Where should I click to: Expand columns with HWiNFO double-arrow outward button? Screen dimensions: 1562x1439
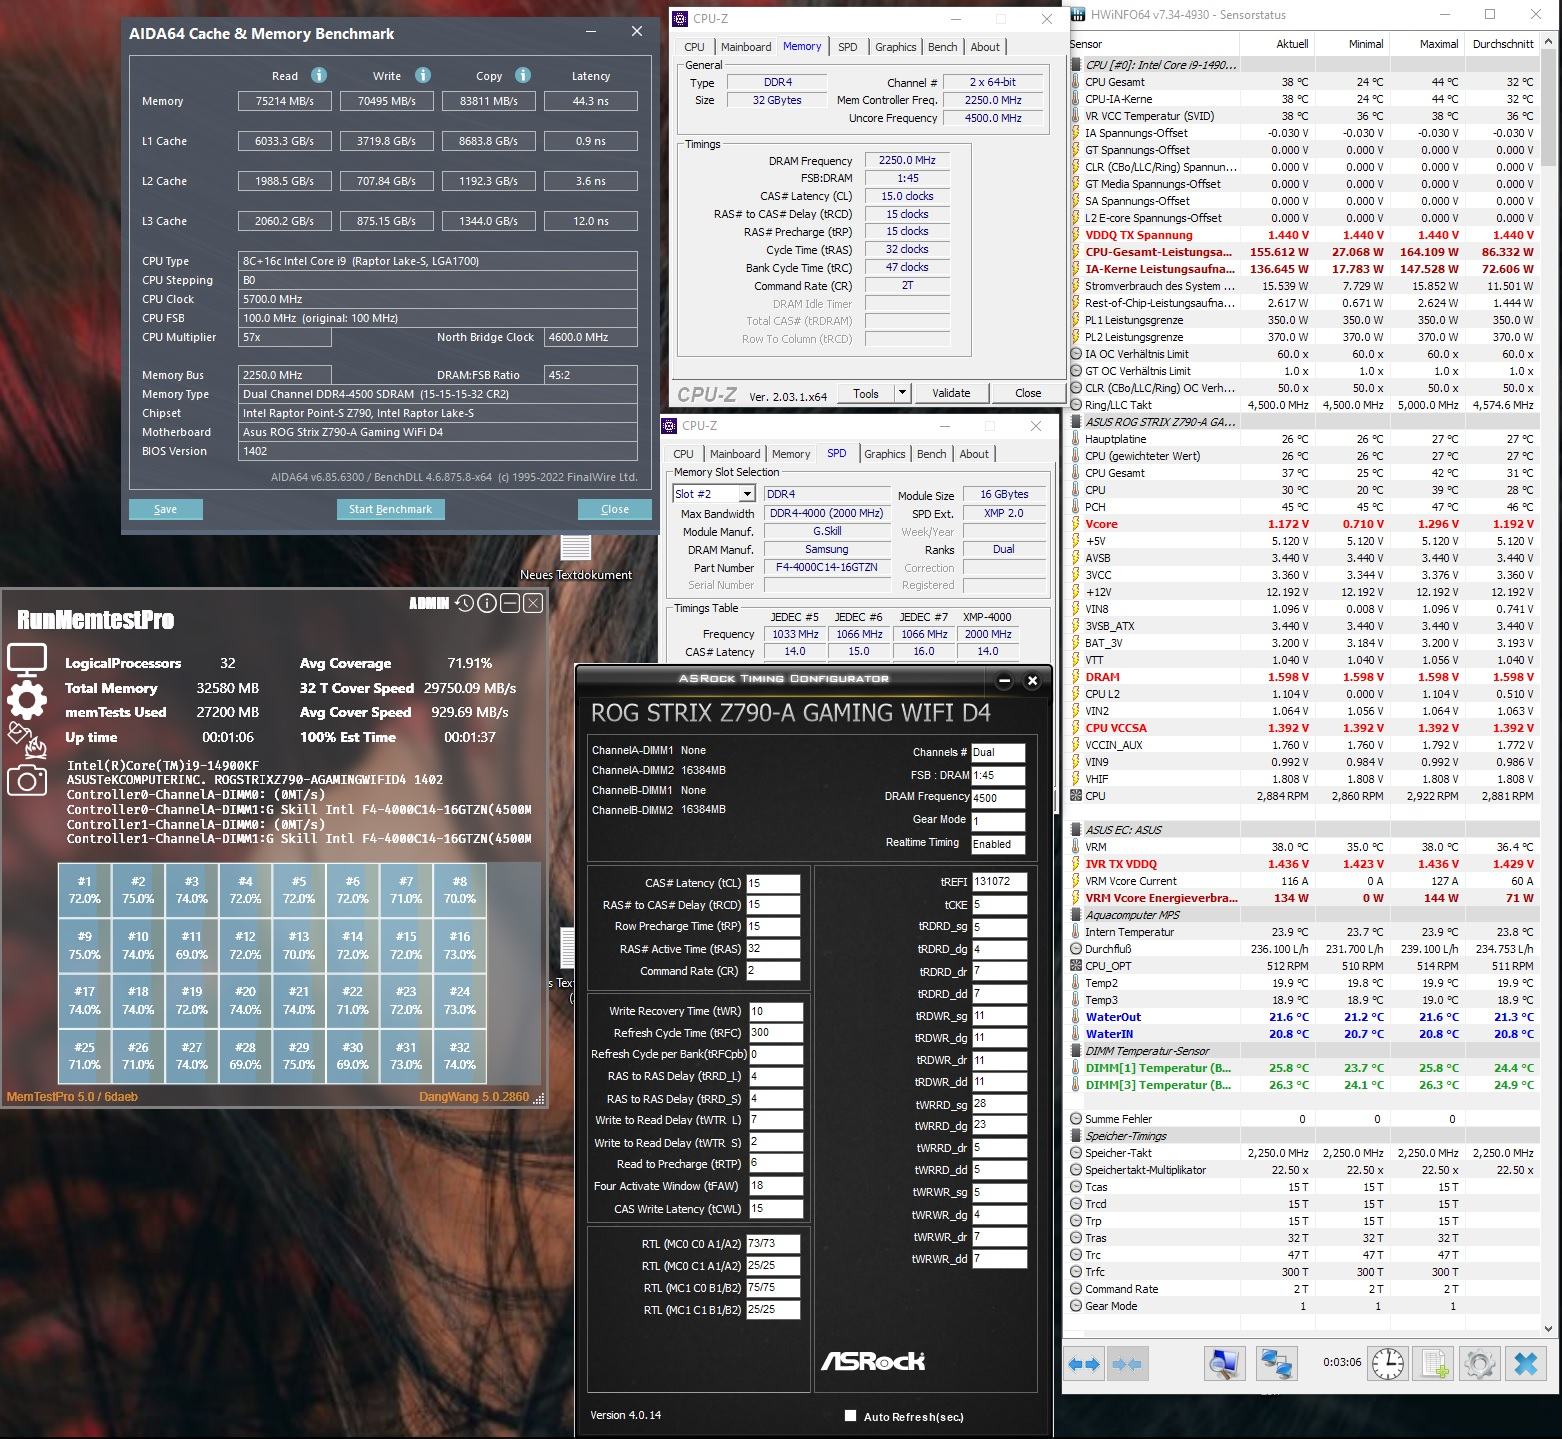tap(1084, 1364)
